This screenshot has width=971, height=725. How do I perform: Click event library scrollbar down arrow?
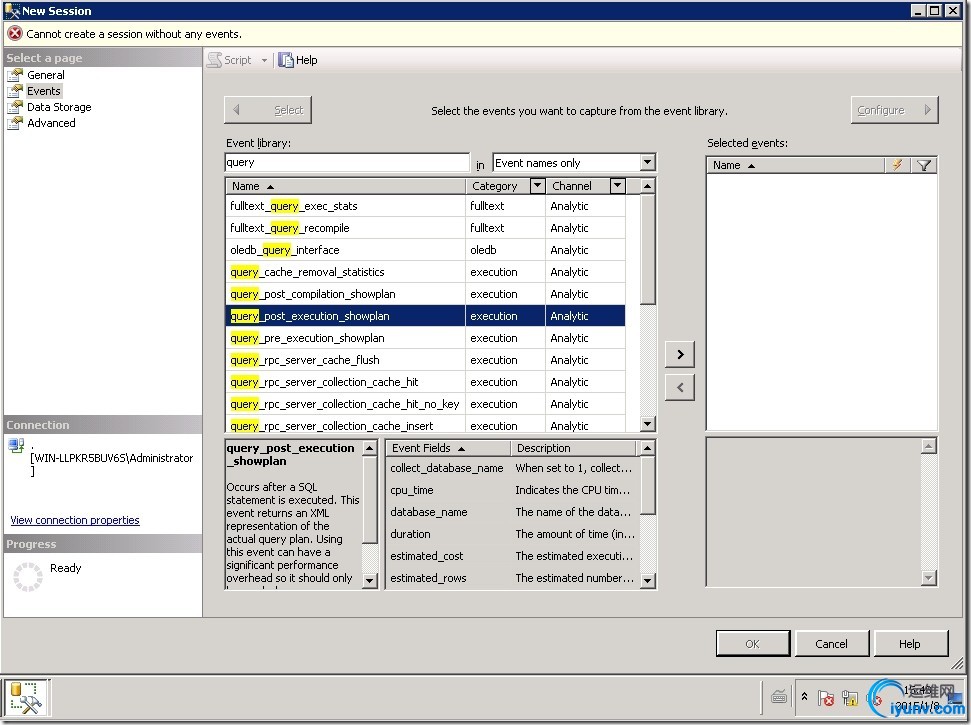647,424
